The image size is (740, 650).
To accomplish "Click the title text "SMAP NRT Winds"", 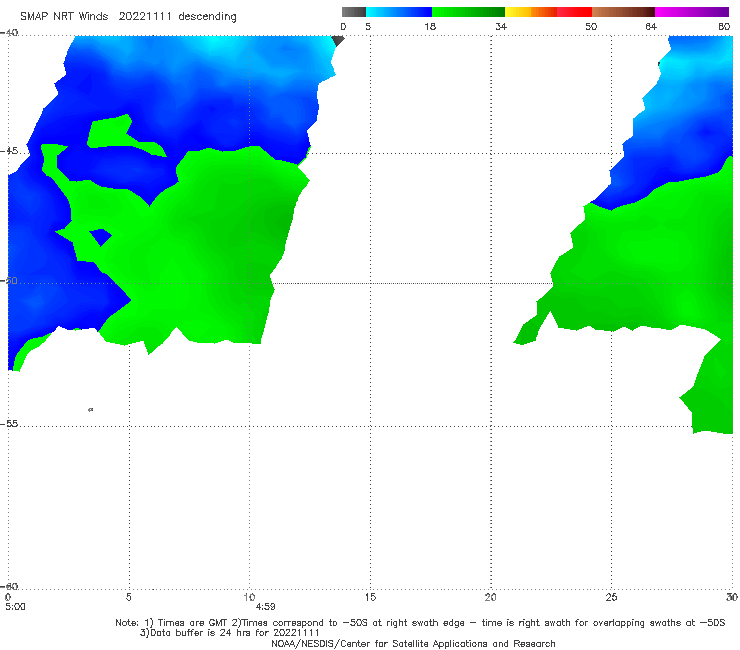I will coord(64,17).
